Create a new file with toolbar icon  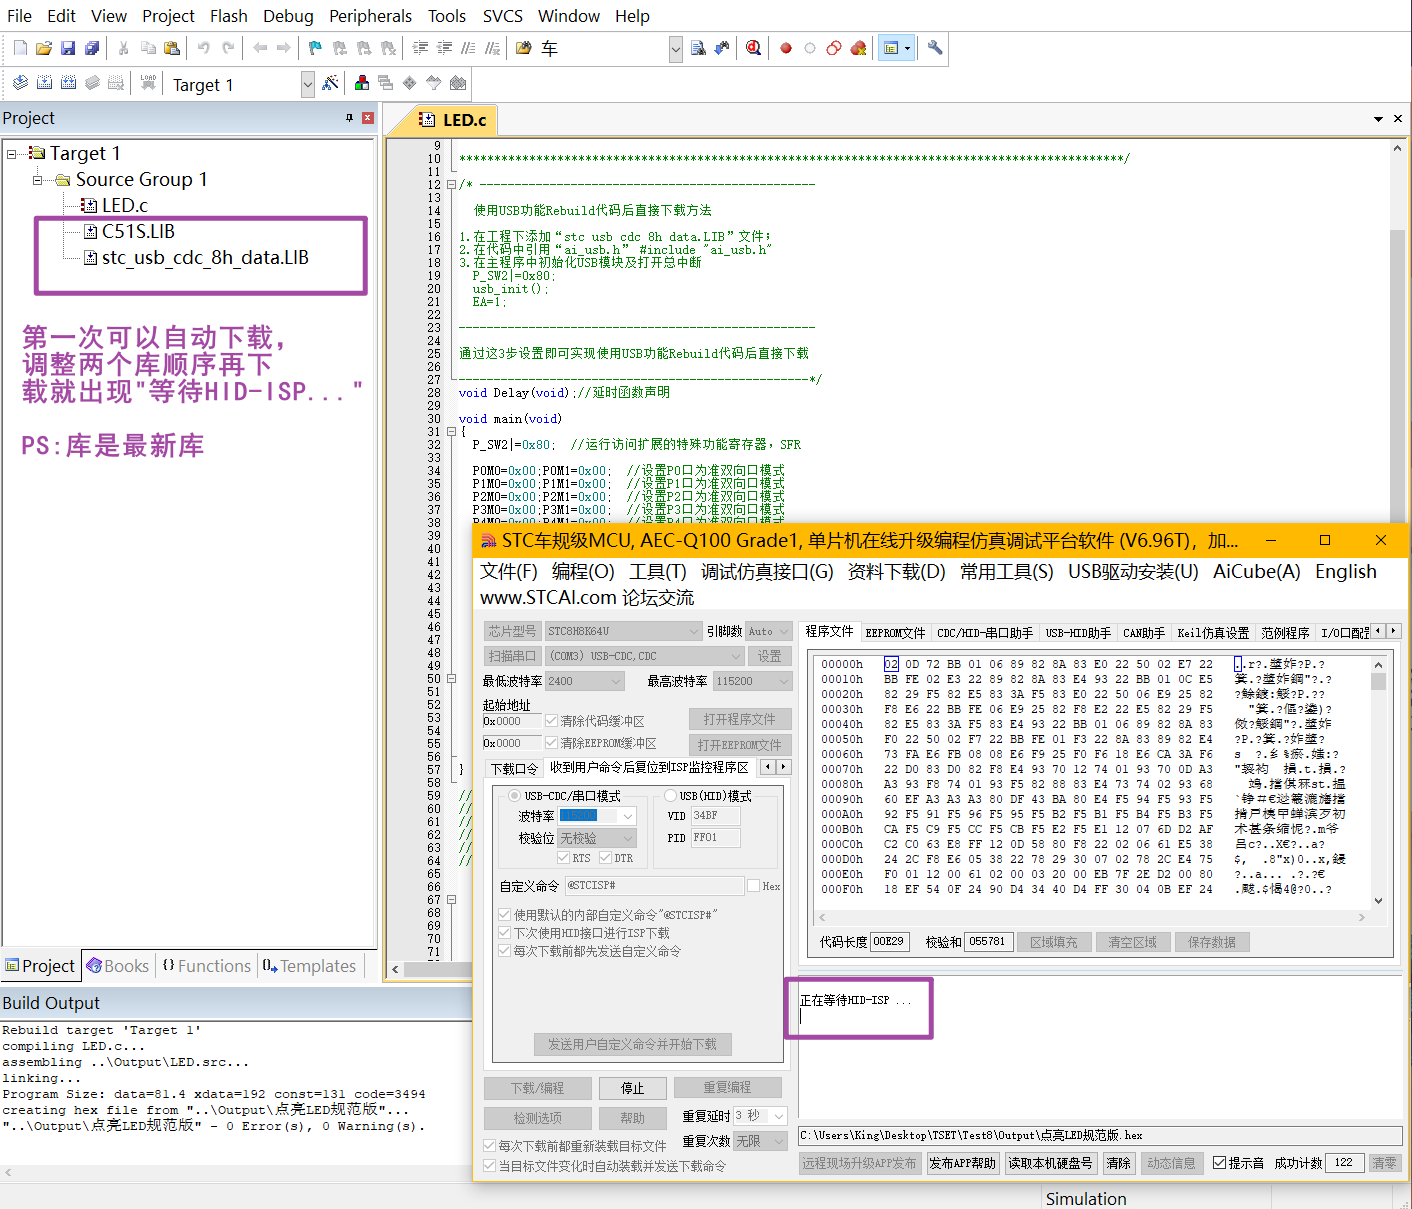tap(20, 48)
